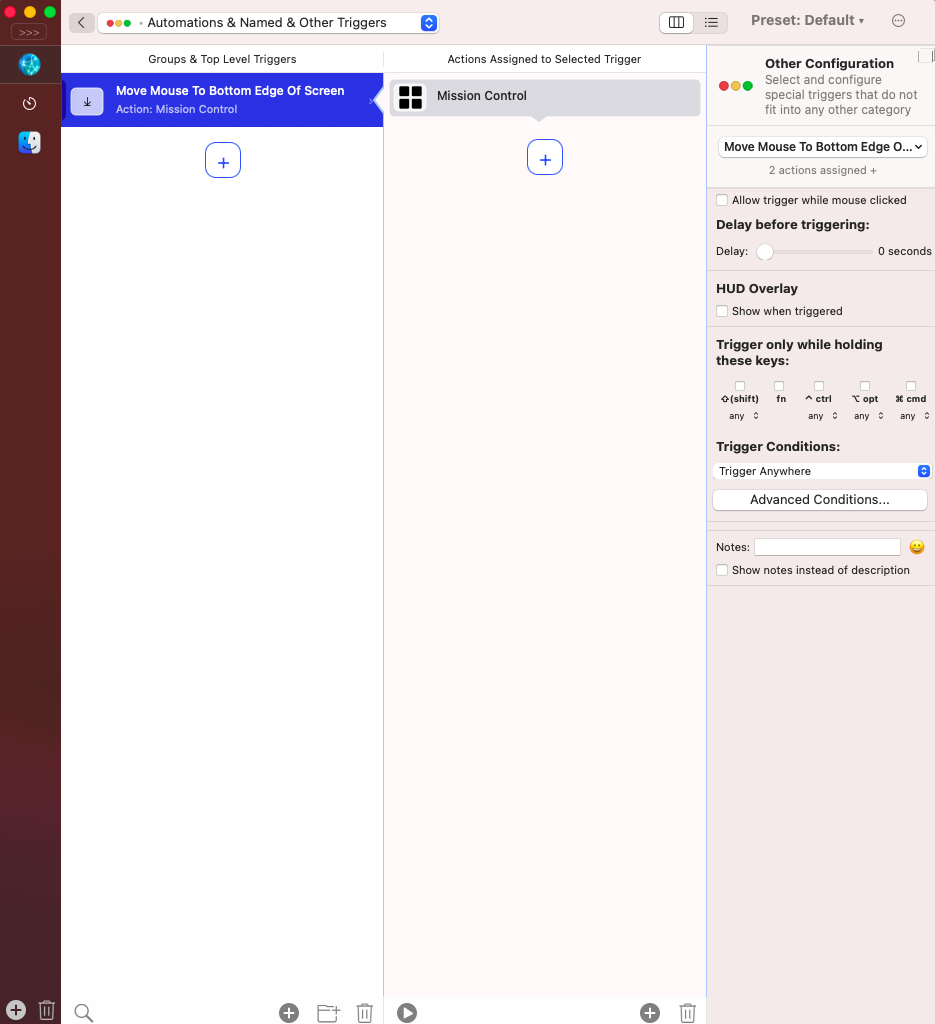The height and width of the screenshot is (1024, 935).
Task: Toggle HUD Overlay Show when triggered
Action: (x=722, y=311)
